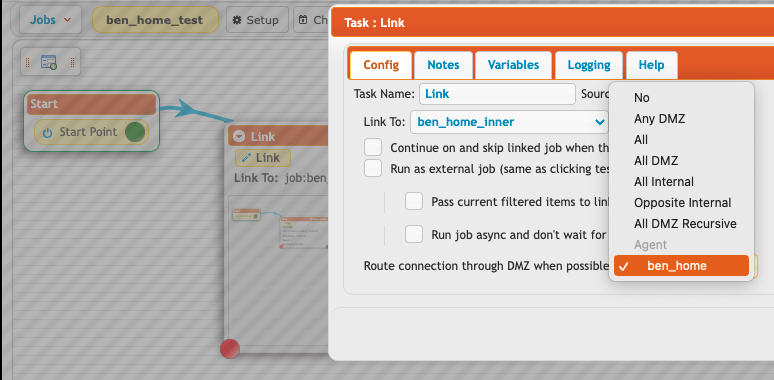Open the Jobs dropdown menu
Viewport: 774px width, 380px height.
pos(51,20)
